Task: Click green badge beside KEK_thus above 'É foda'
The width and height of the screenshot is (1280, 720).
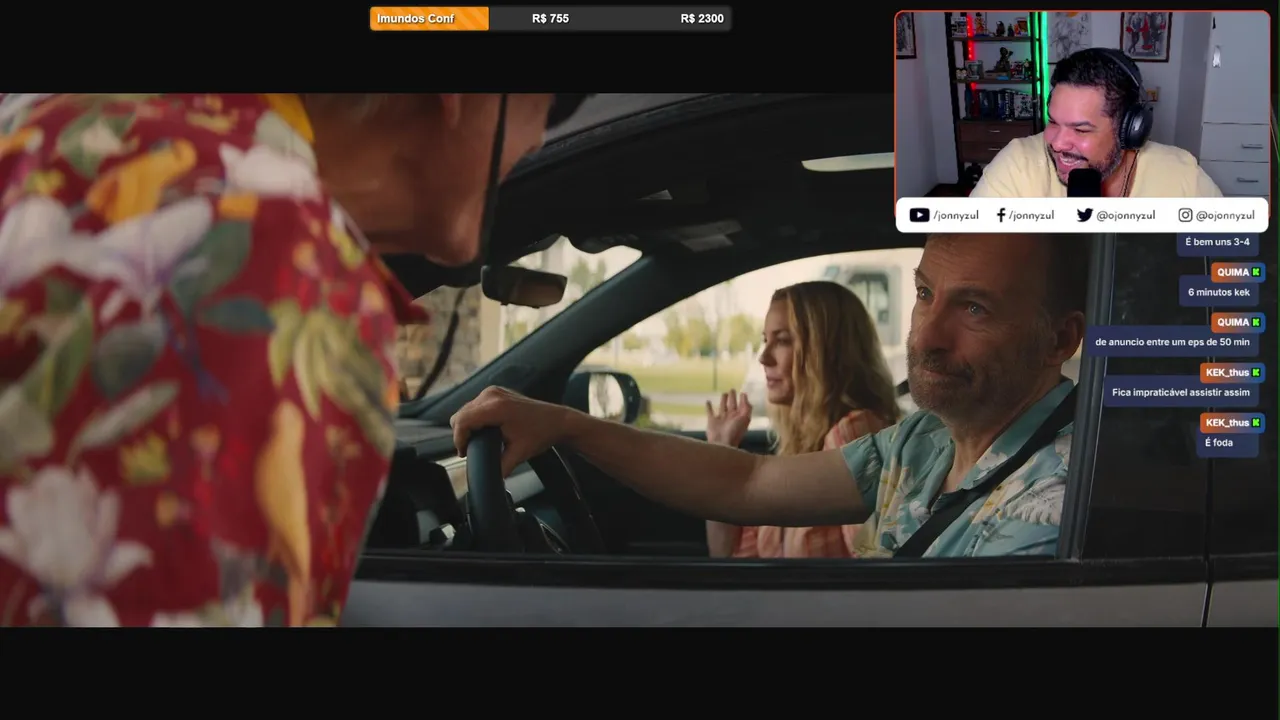Action: 1256,422
